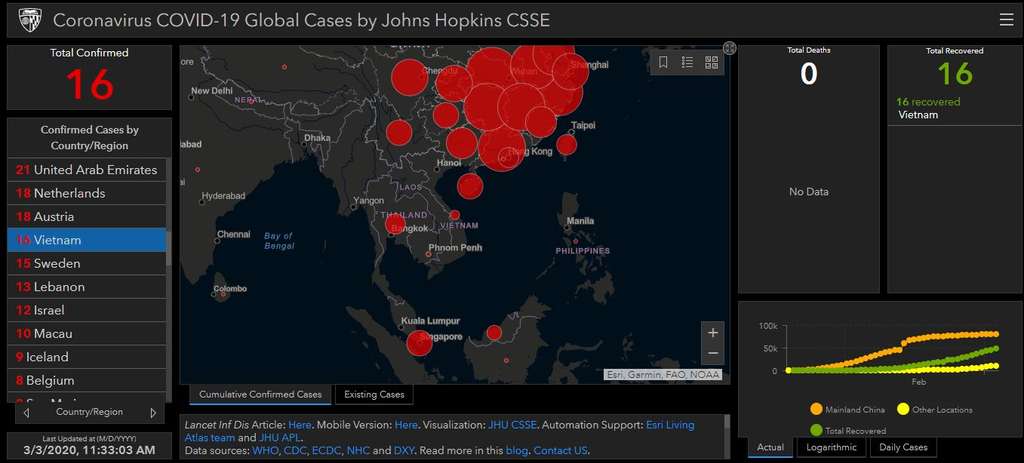Open the NHC data source link

pyautogui.click(x=358, y=451)
